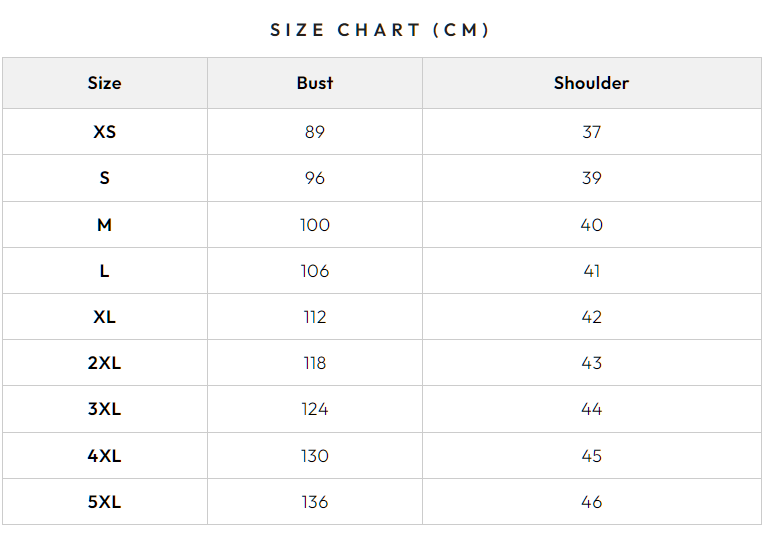Click shoulder value 37 for XS

tap(591, 132)
